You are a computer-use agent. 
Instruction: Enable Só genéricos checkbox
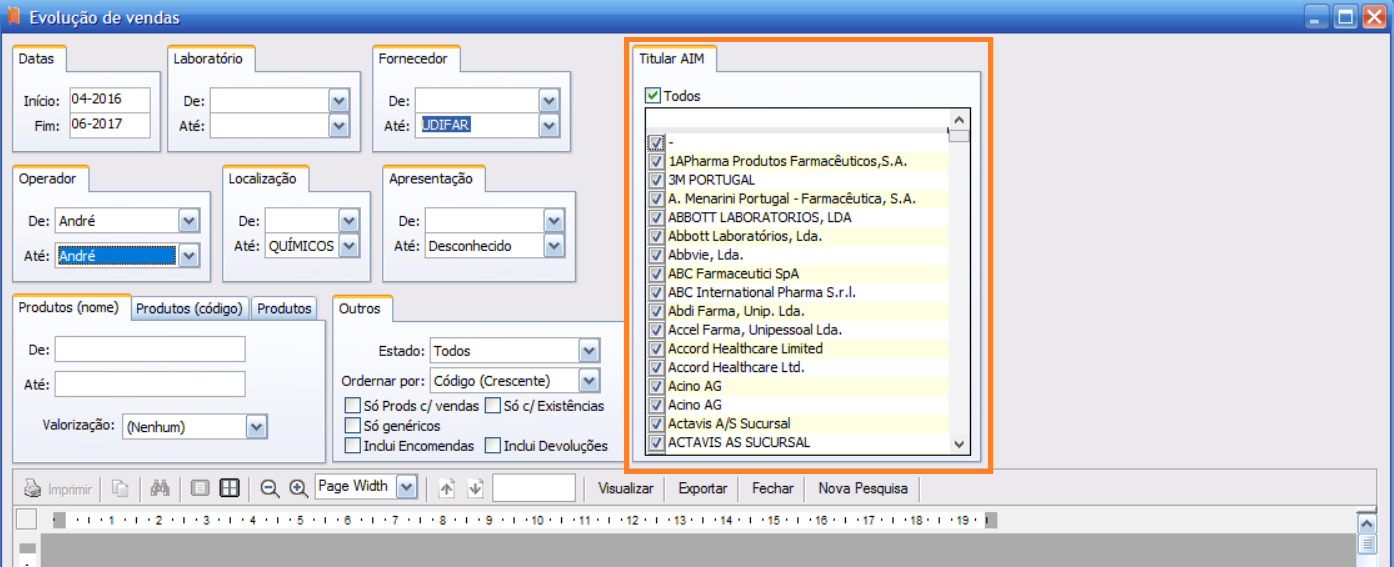pos(352,426)
